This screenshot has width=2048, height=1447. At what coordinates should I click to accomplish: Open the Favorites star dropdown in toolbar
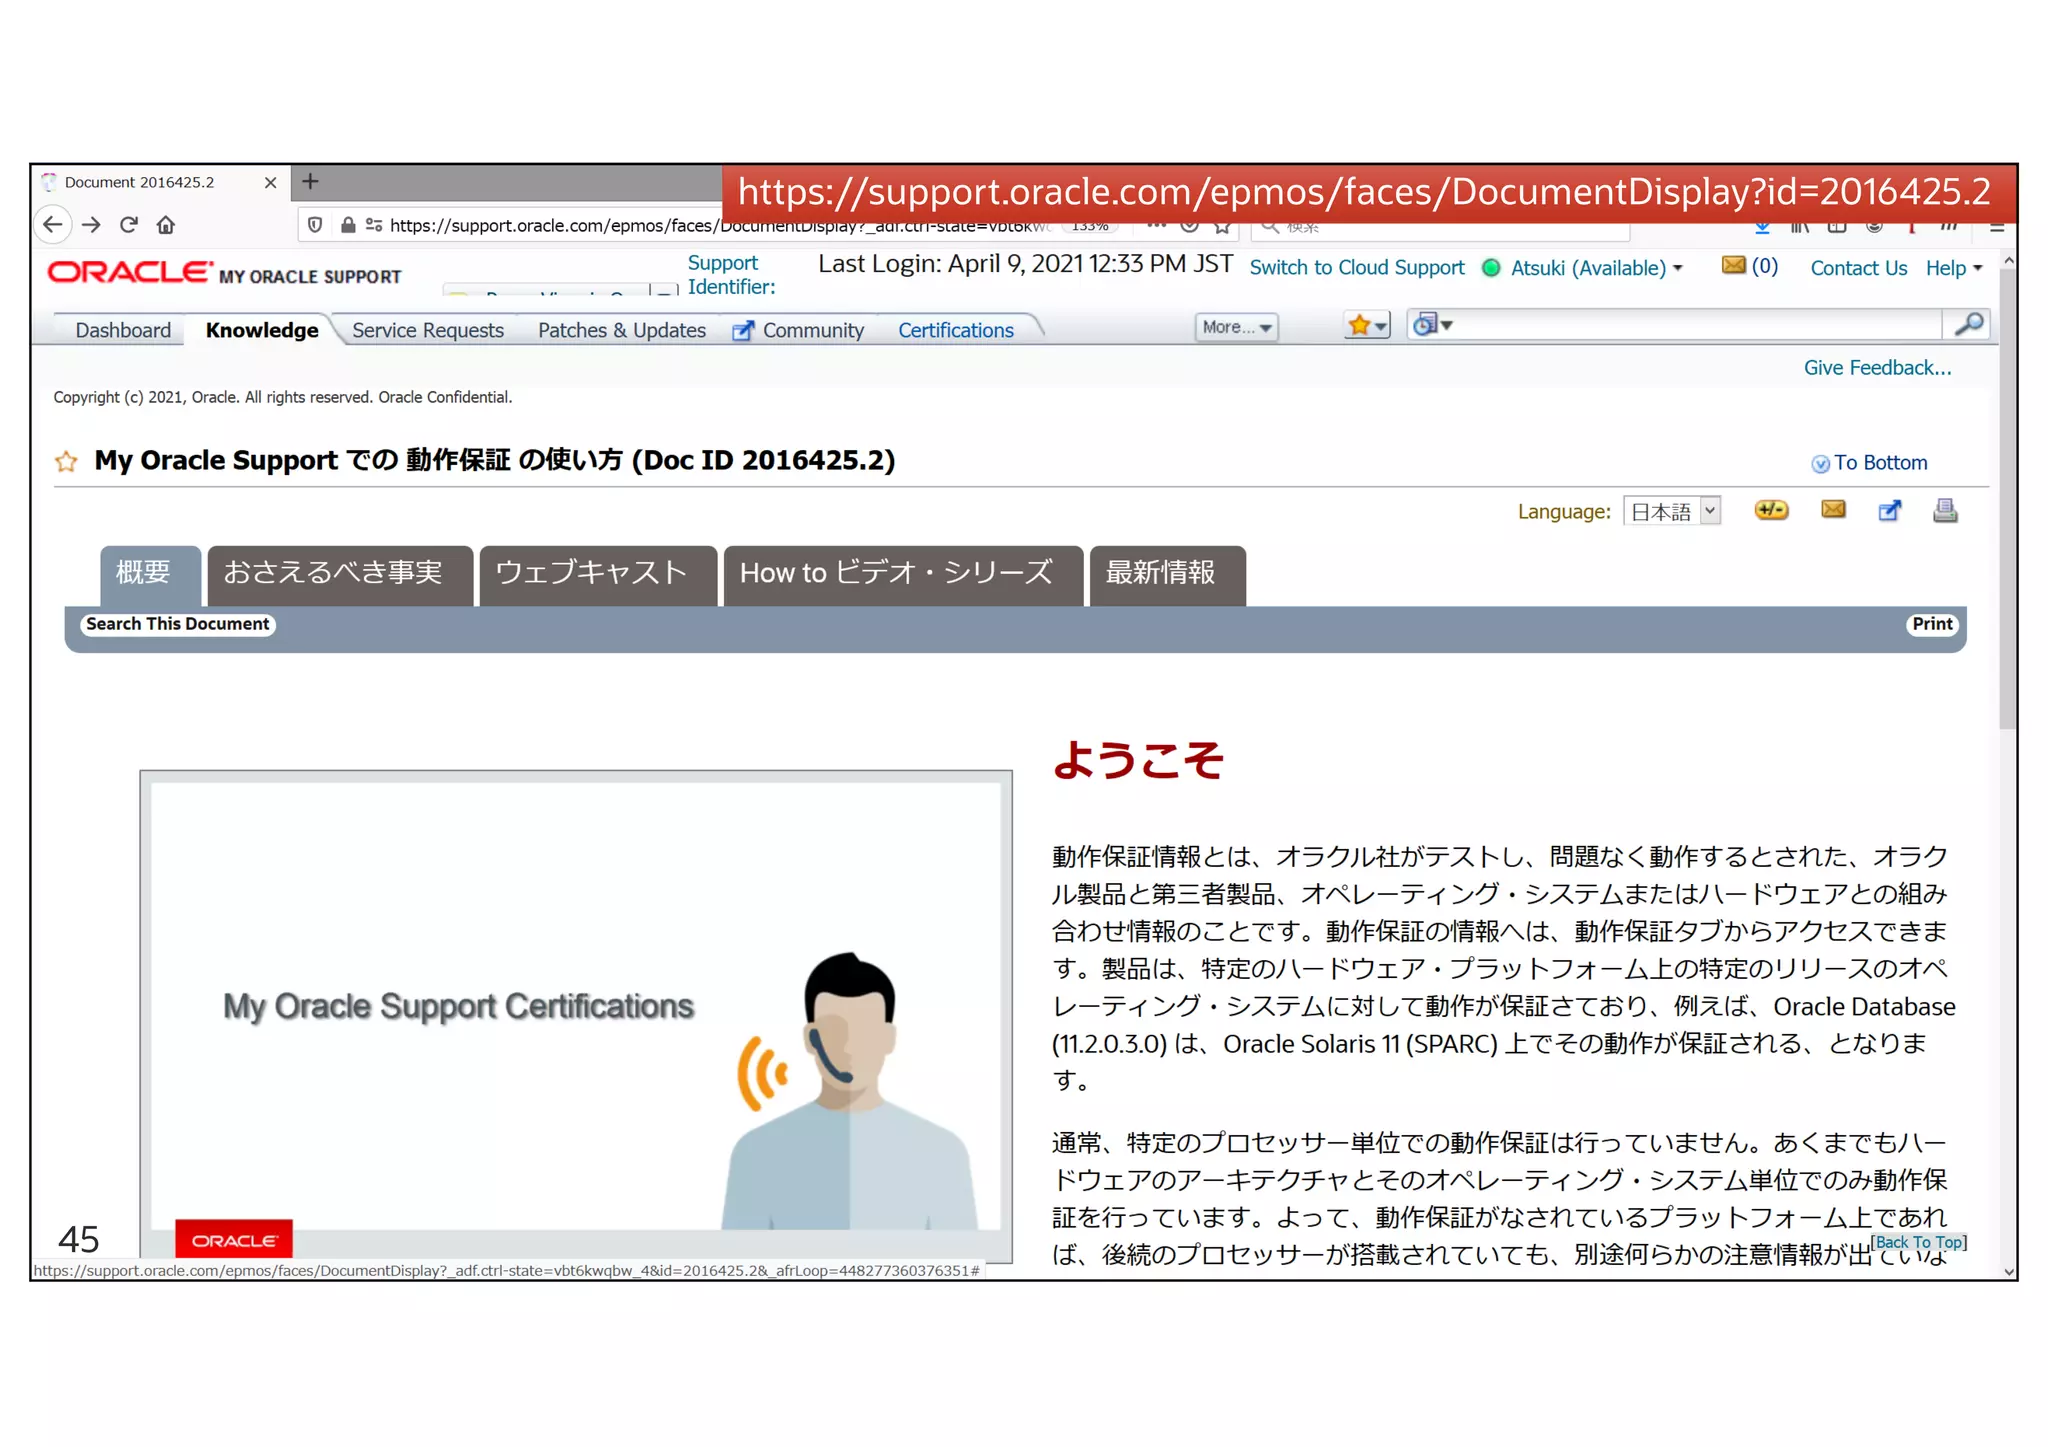tap(1366, 325)
